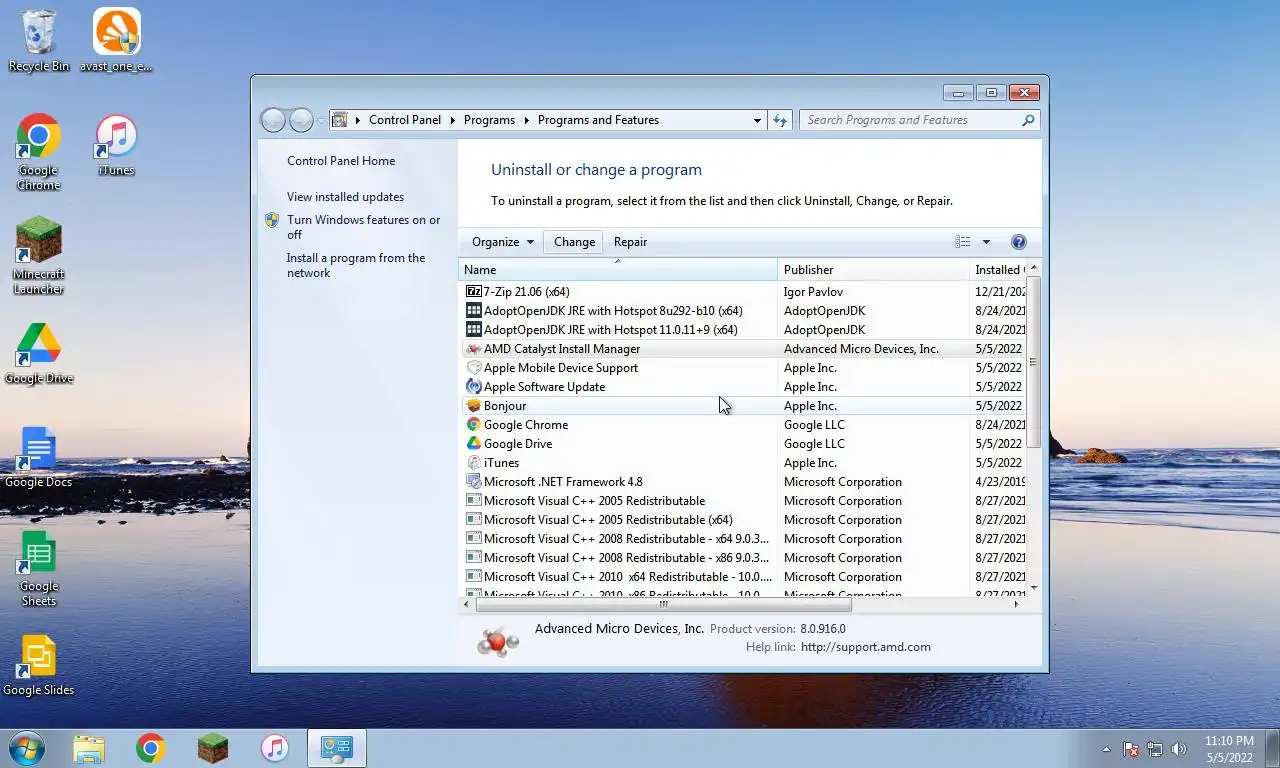Launch Minecraft from the taskbar
The image size is (1280, 768).
[212, 748]
